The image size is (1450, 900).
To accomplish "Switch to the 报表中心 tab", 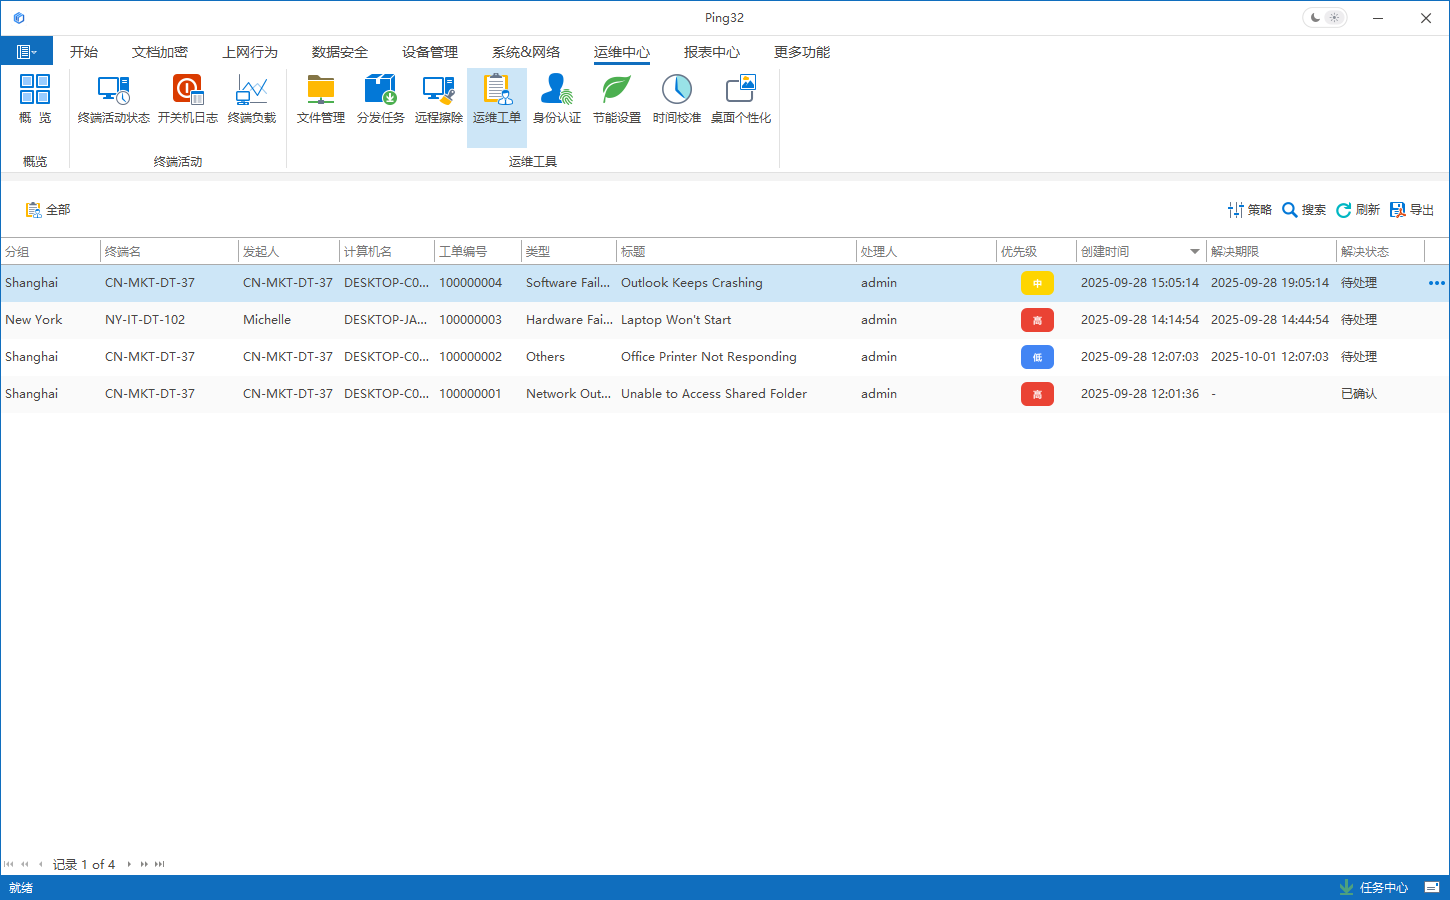I will click(x=711, y=52).
